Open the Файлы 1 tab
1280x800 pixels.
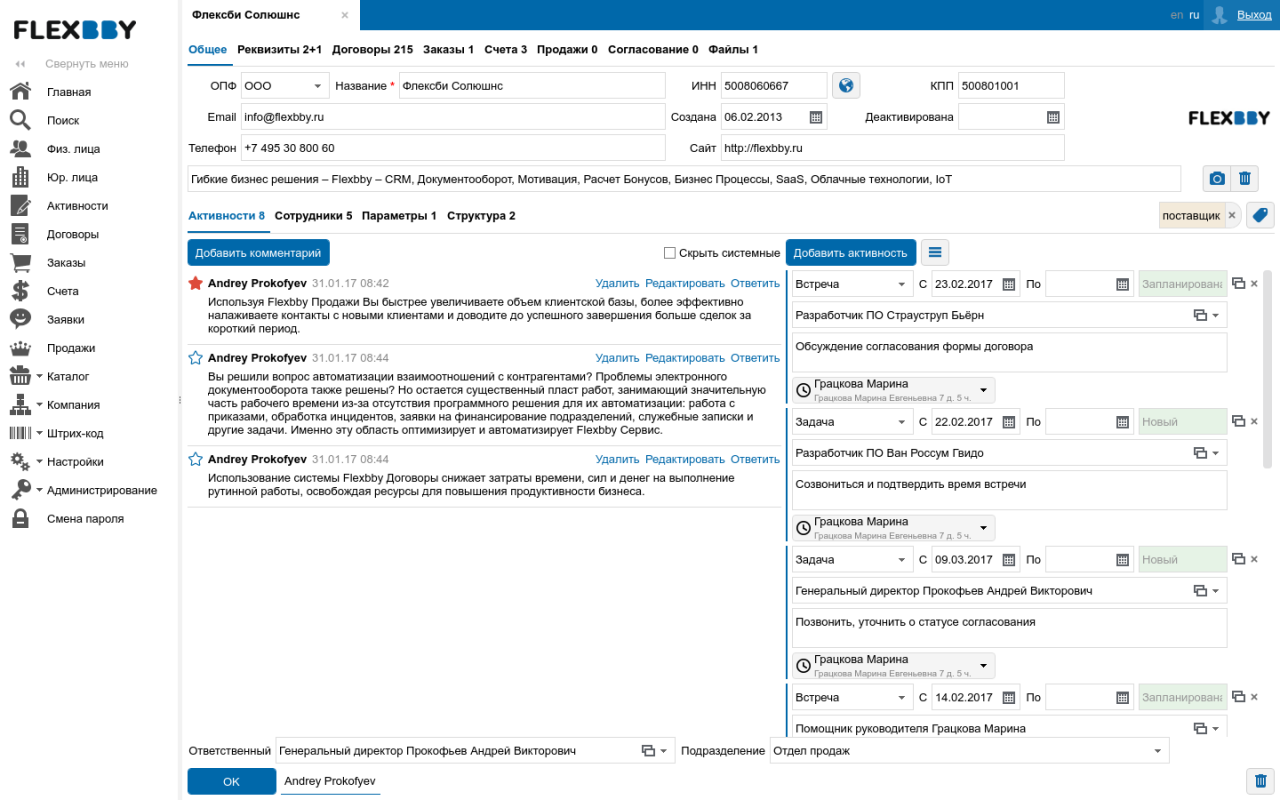coord(733,49)
